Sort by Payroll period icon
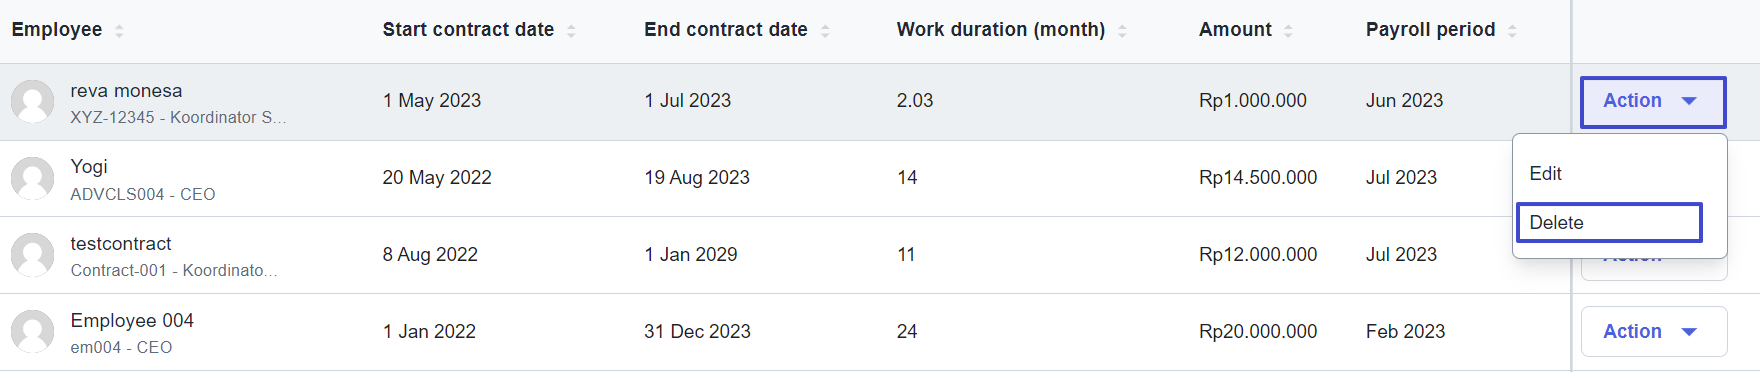Image resolution: width=1760 pixels, height=372 pixels. 1512,31
